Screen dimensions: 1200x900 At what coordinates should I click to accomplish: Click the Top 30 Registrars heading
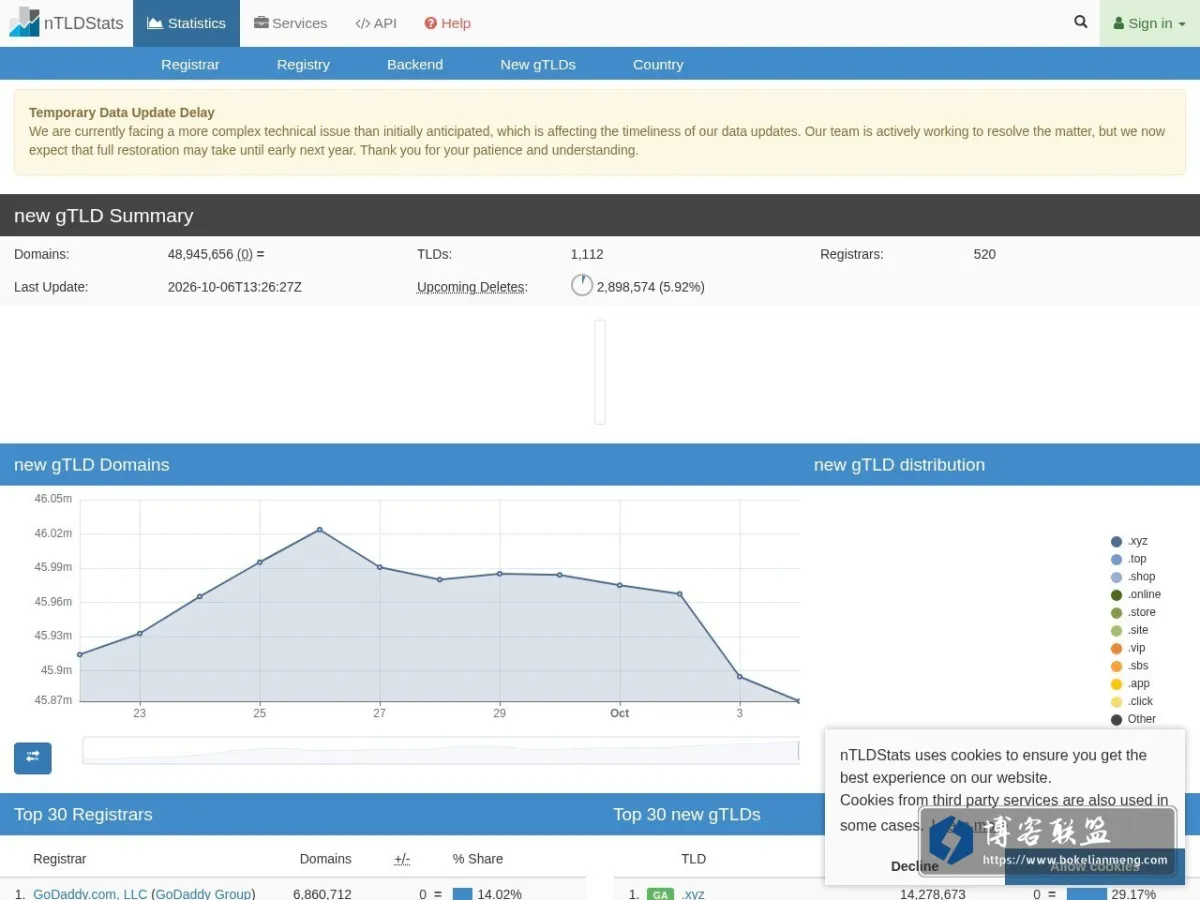click(x=83, y=815)
